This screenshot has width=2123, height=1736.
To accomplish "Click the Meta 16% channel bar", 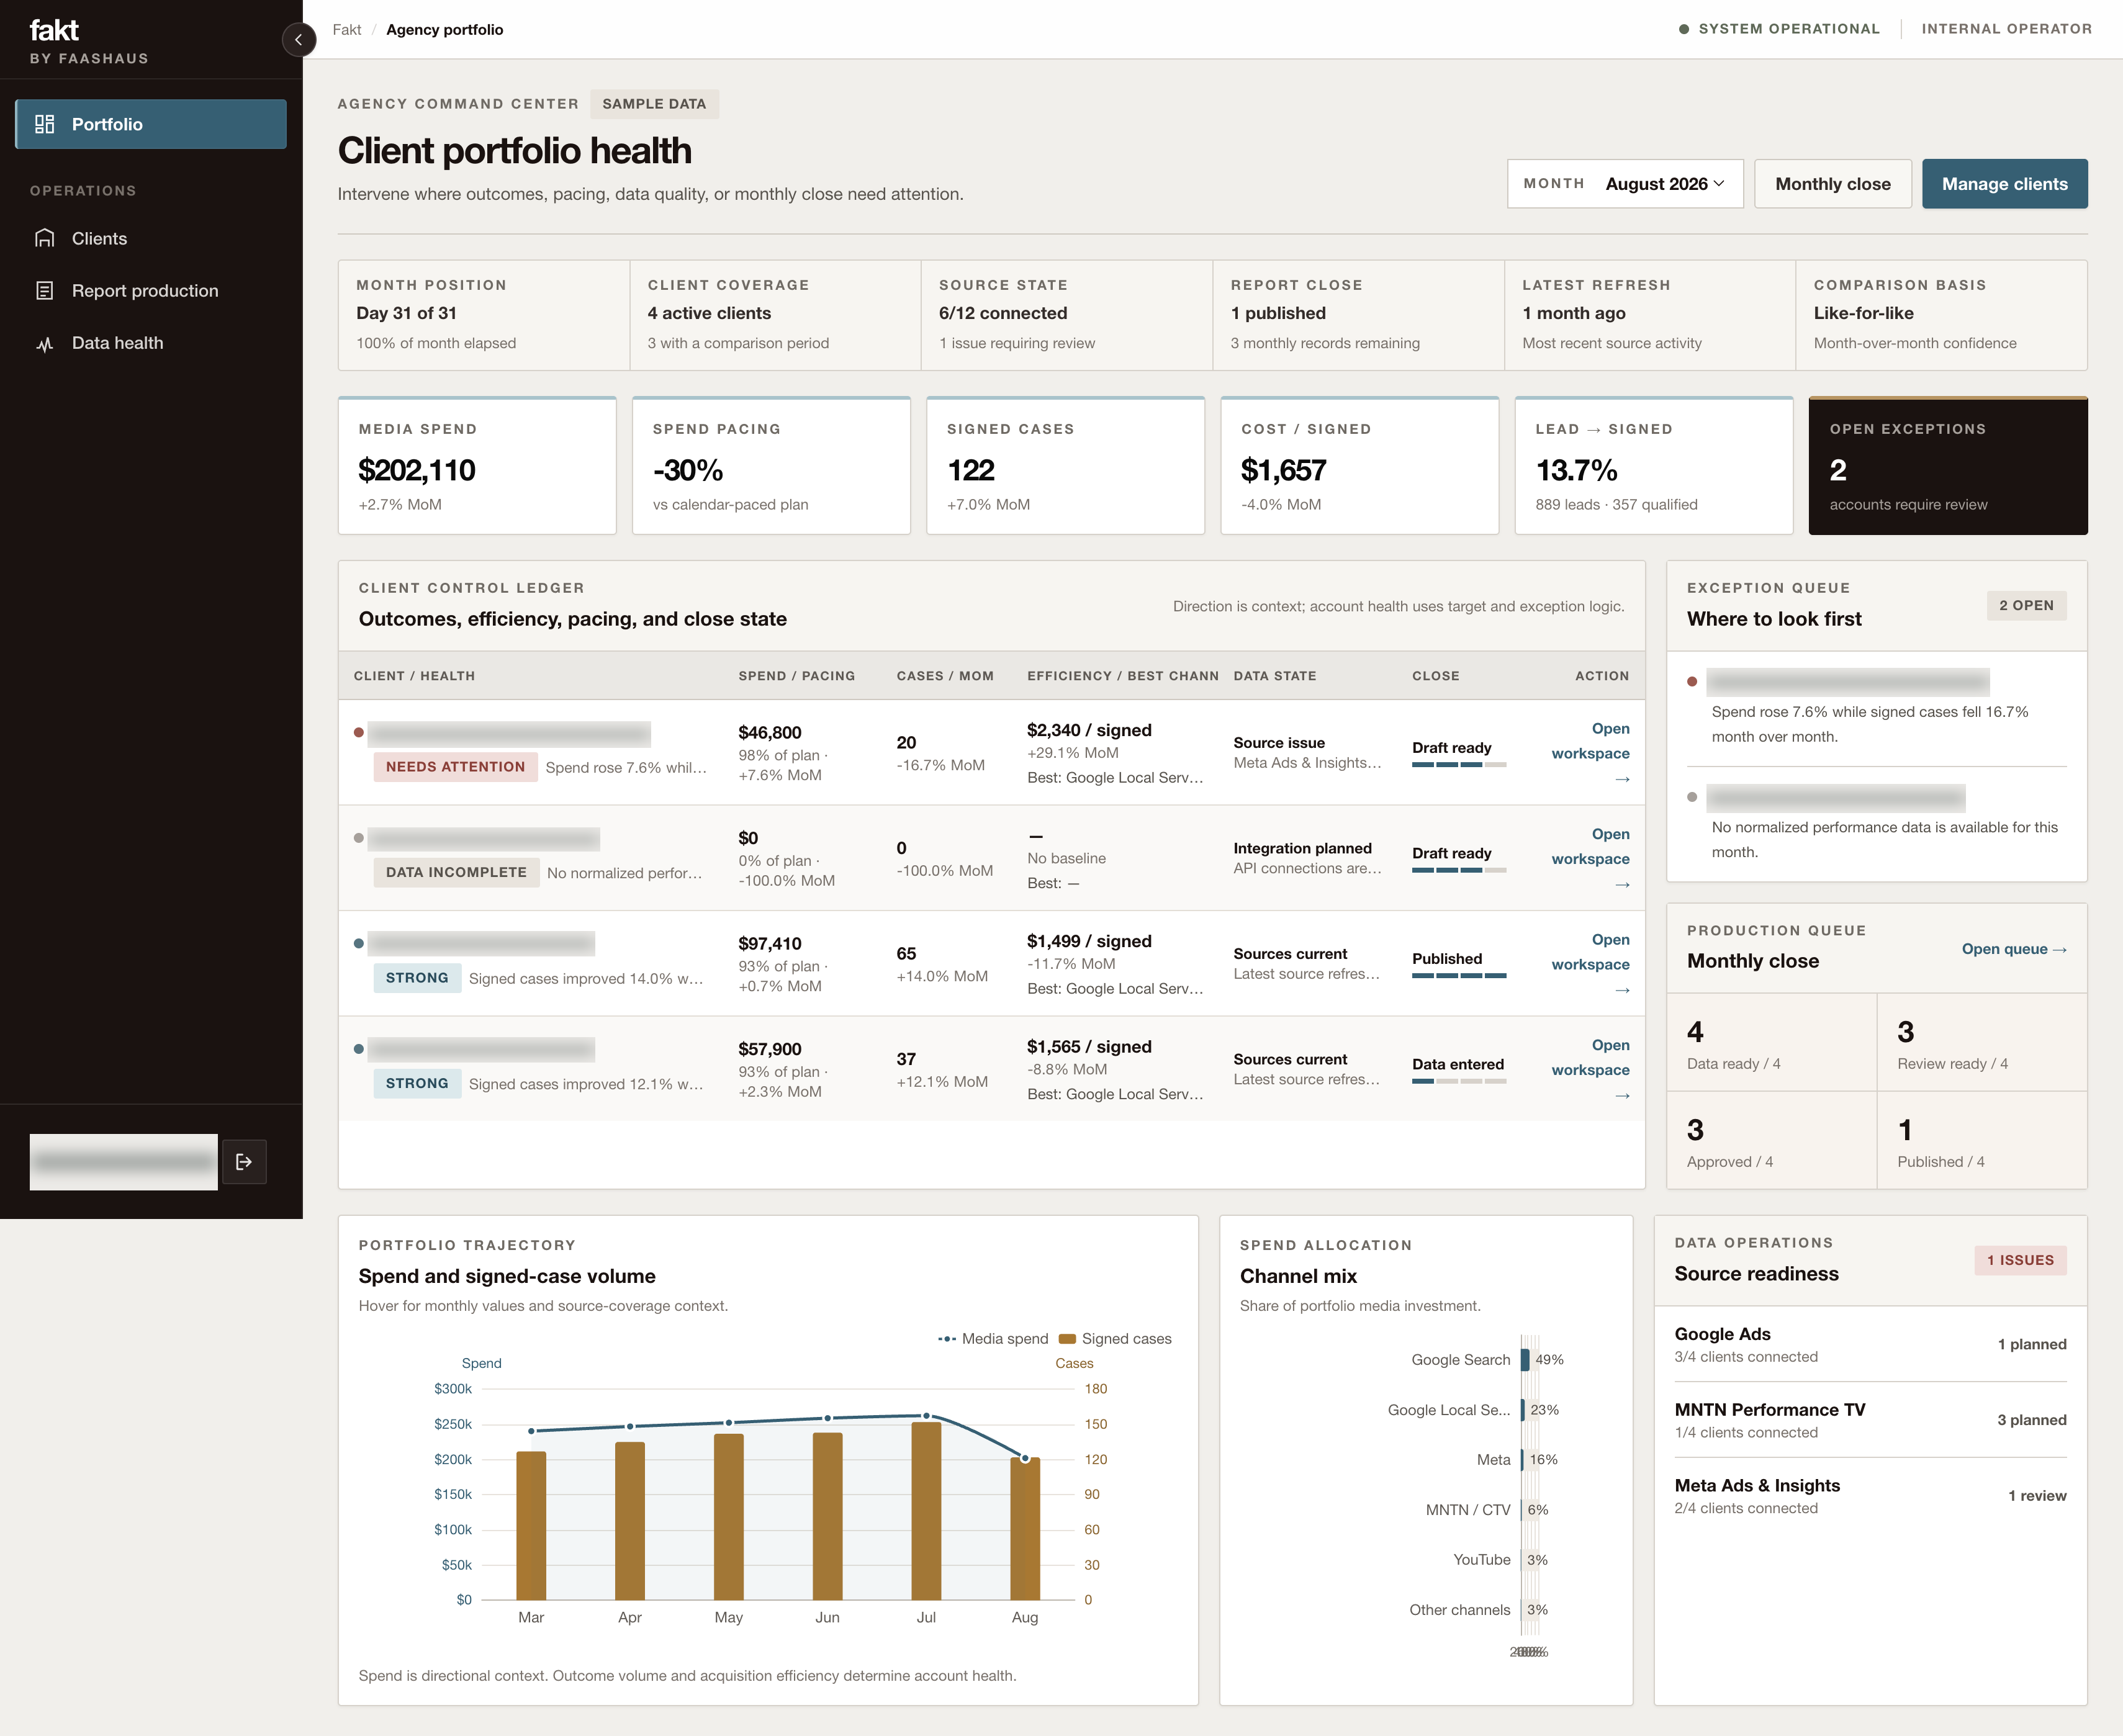I will pos(1522,1460).
